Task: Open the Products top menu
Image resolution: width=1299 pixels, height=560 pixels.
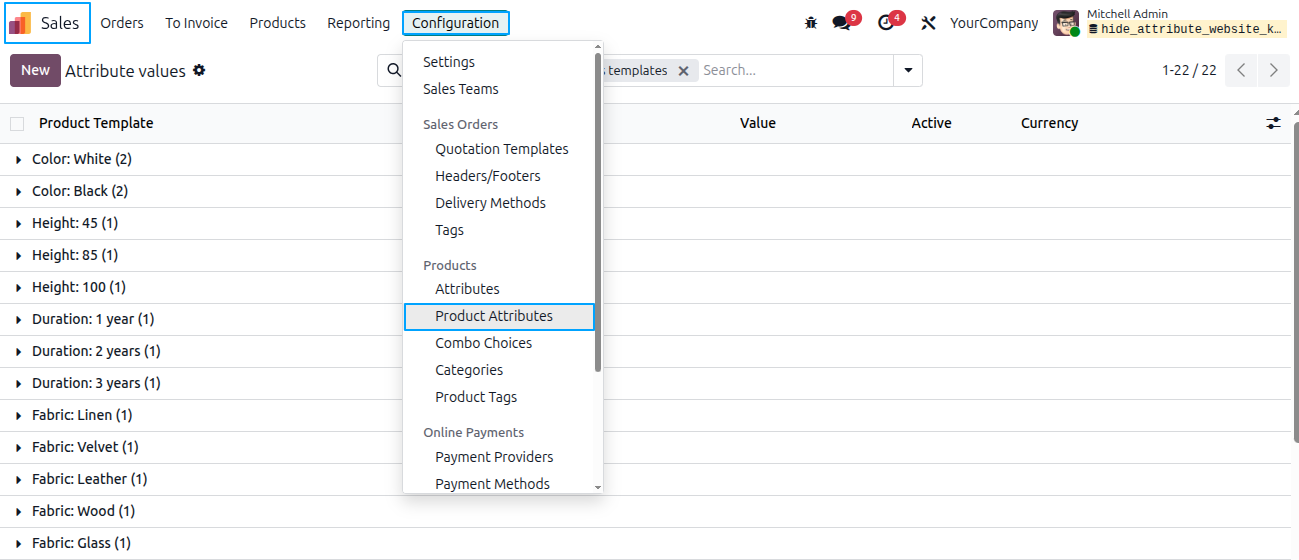Action: [x=278, y=23]
